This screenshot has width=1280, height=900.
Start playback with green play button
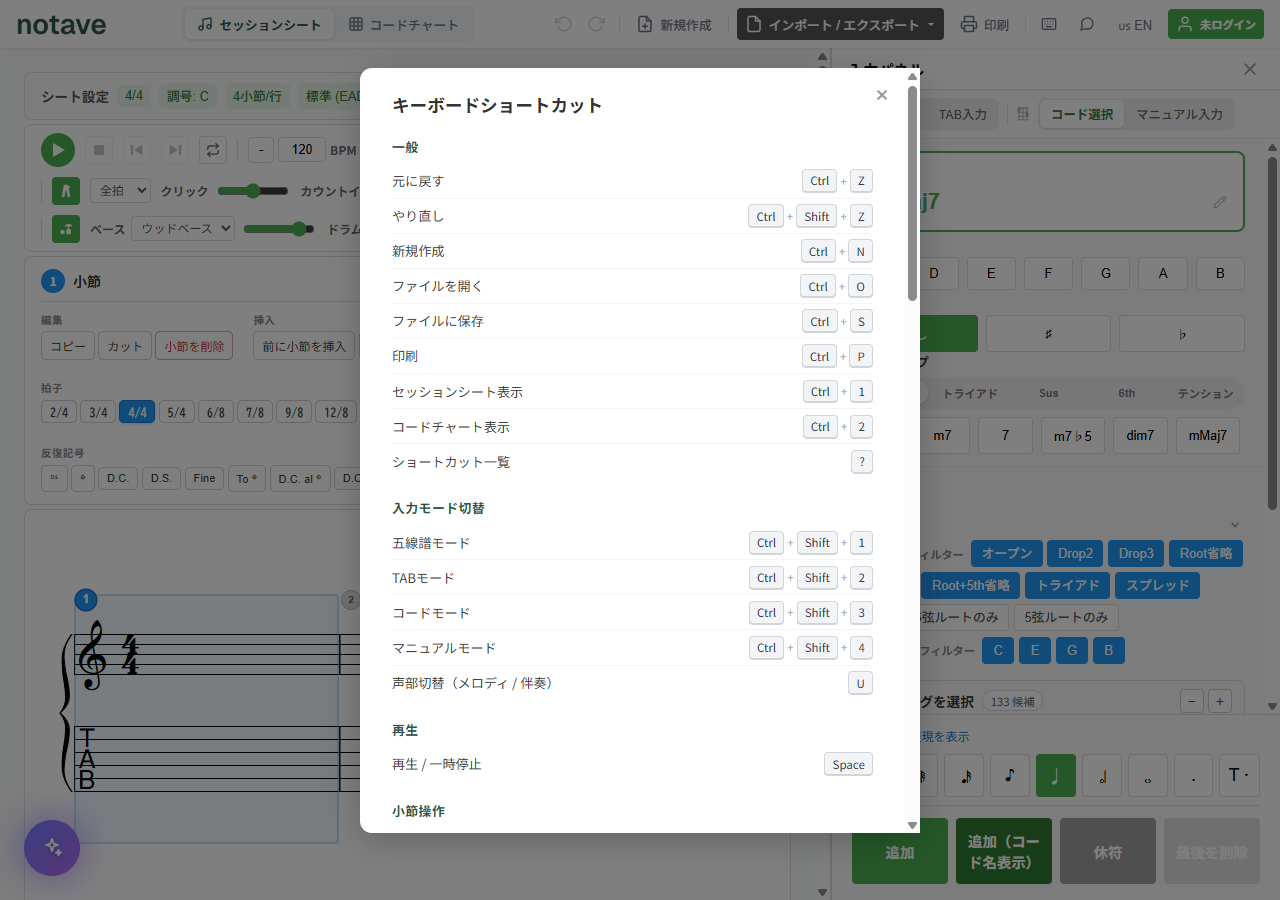point(58,150)
